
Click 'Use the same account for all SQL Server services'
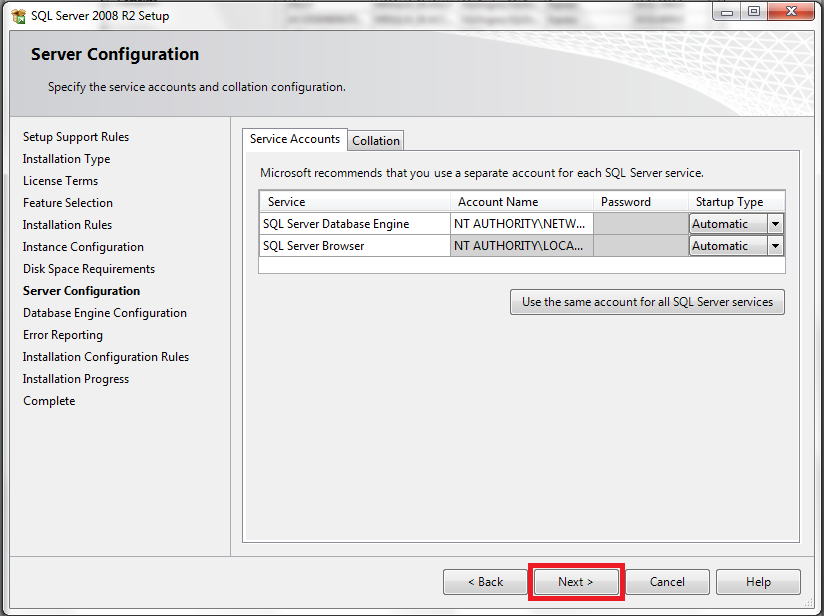point(647,302)
